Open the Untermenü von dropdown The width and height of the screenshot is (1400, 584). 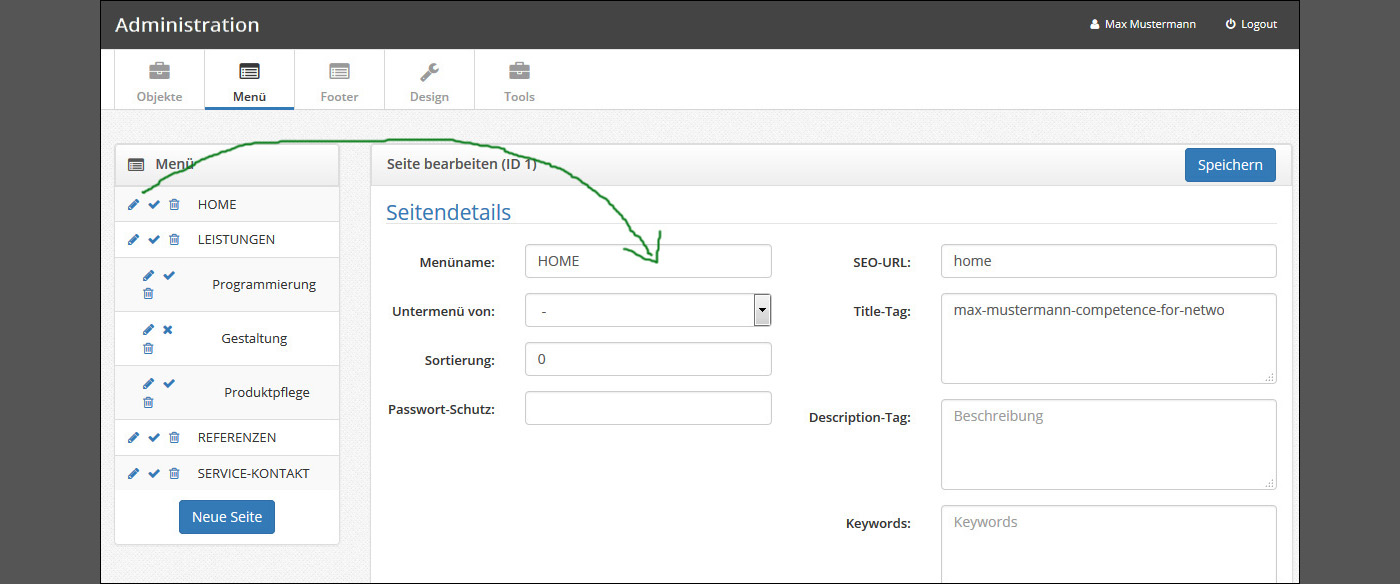(648, 310)
